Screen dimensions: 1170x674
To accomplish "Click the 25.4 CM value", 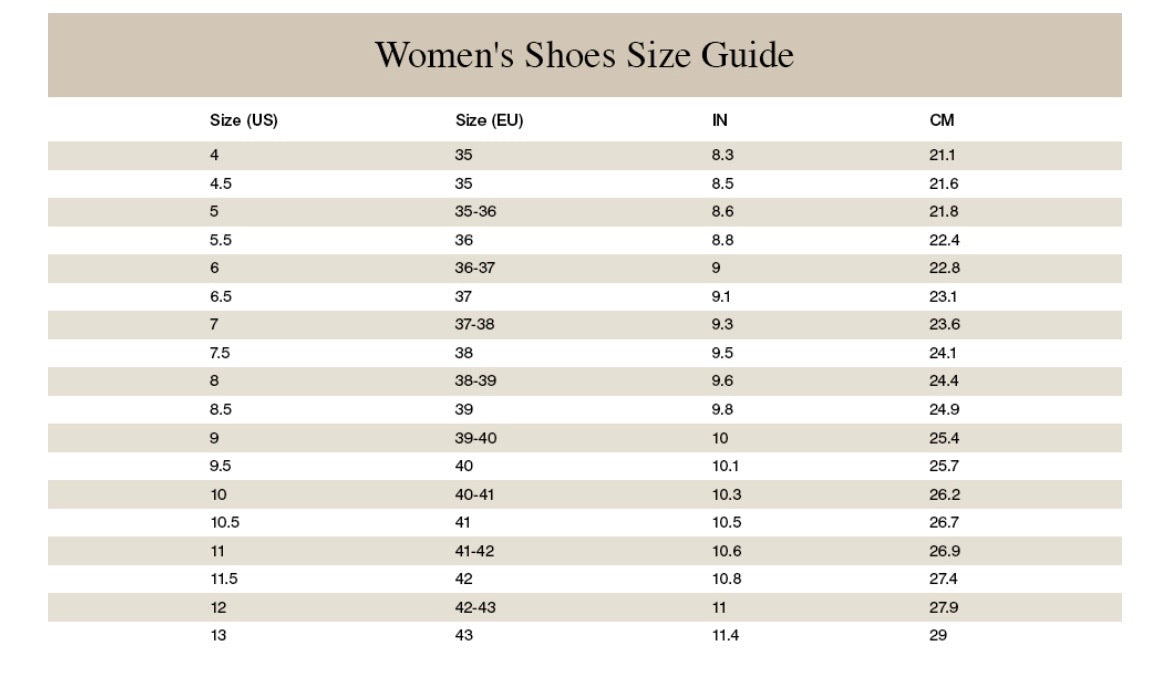I will point(944,438).
